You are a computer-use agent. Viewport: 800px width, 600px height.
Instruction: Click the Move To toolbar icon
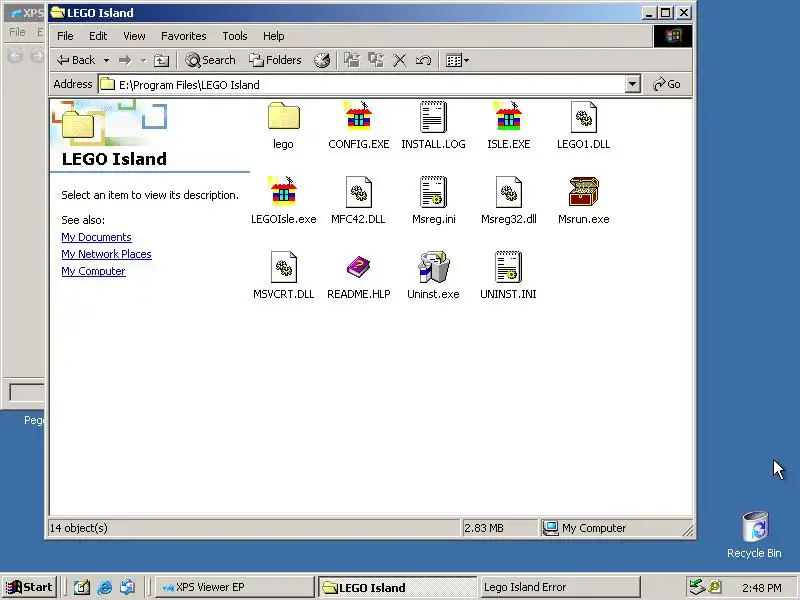(352, 60)
